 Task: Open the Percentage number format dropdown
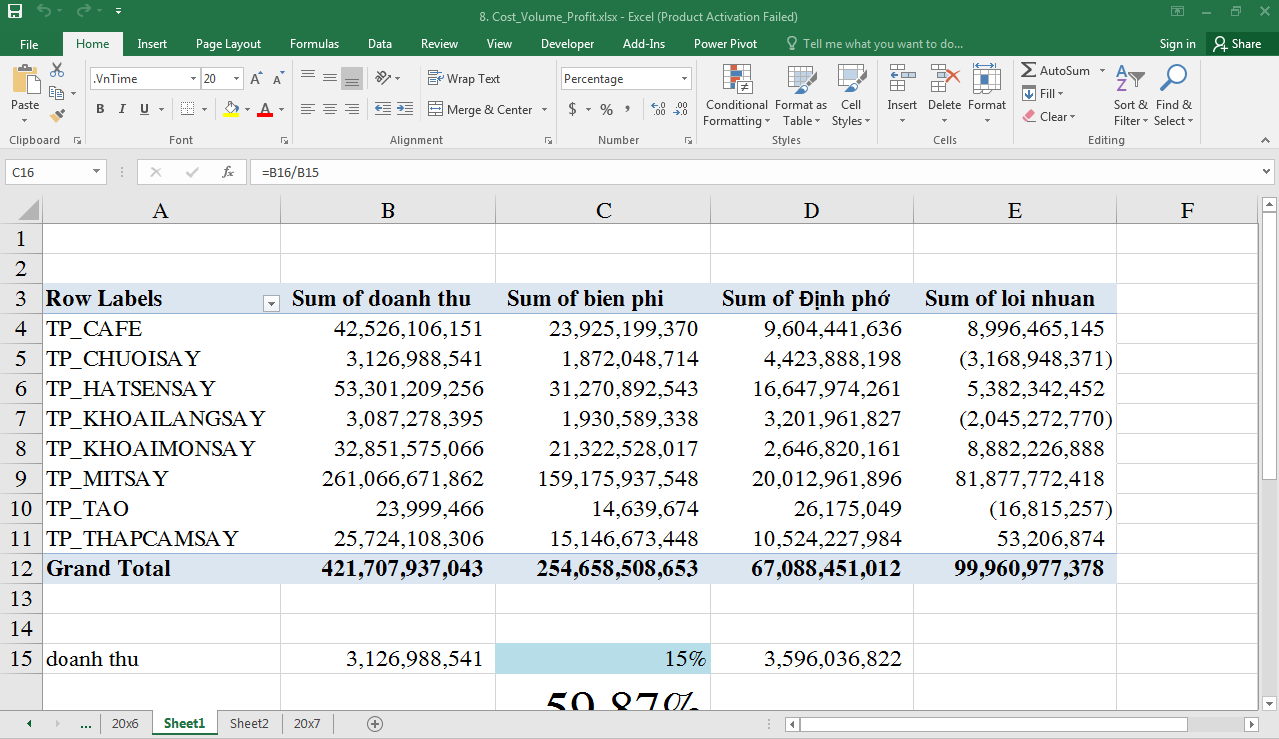685,79
